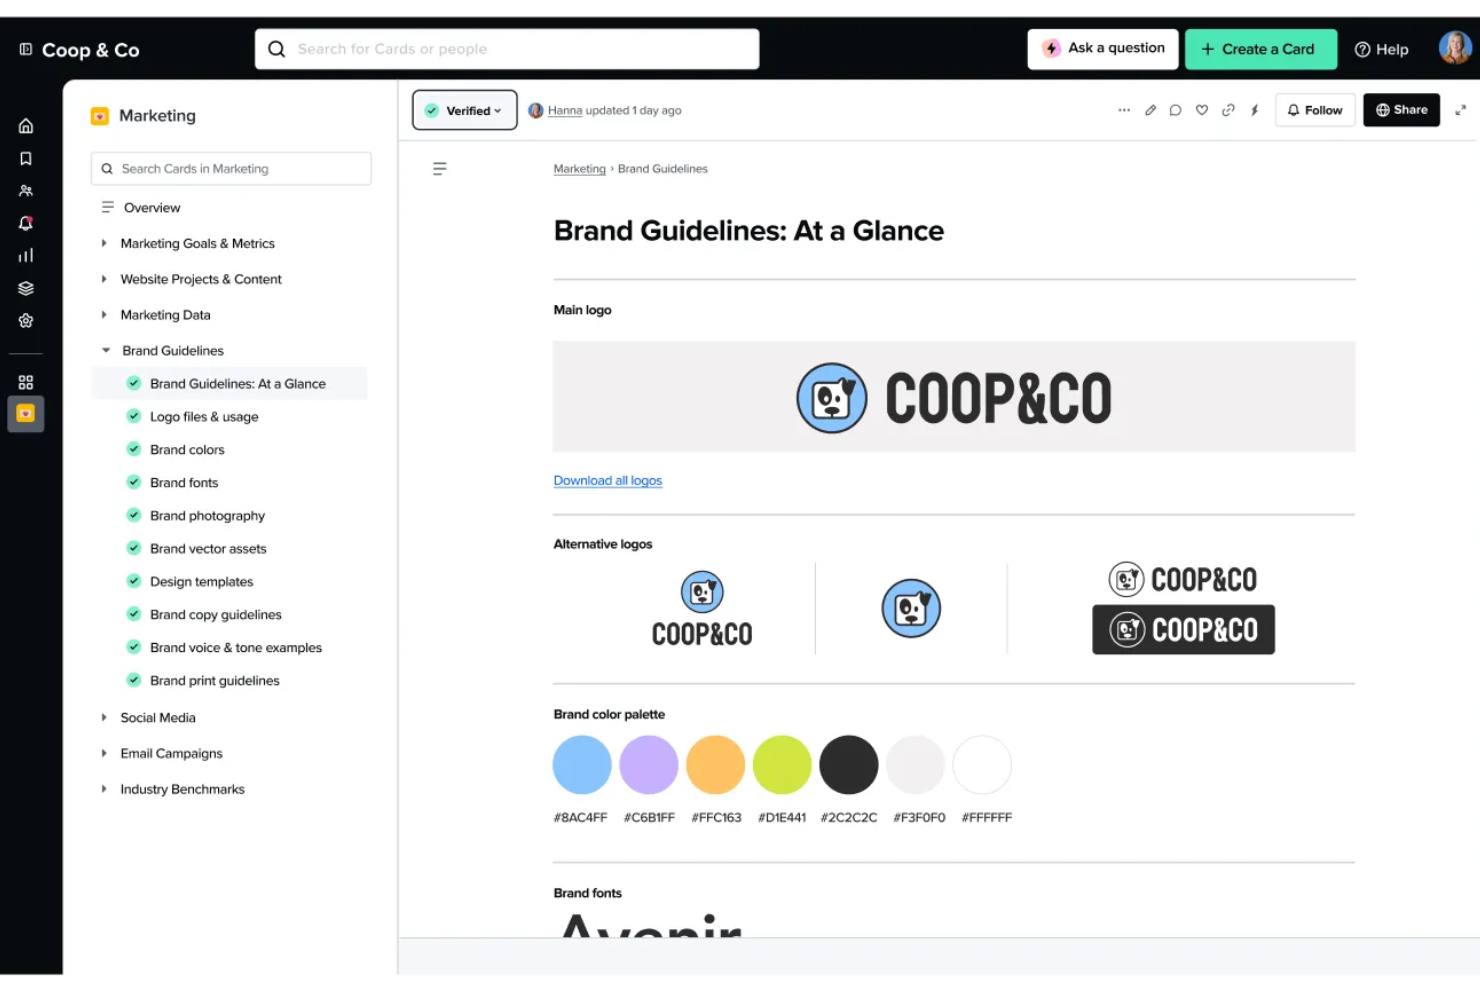The image size is (1480, 987).
Task: Click the Share button
Action: [1401, 110]
